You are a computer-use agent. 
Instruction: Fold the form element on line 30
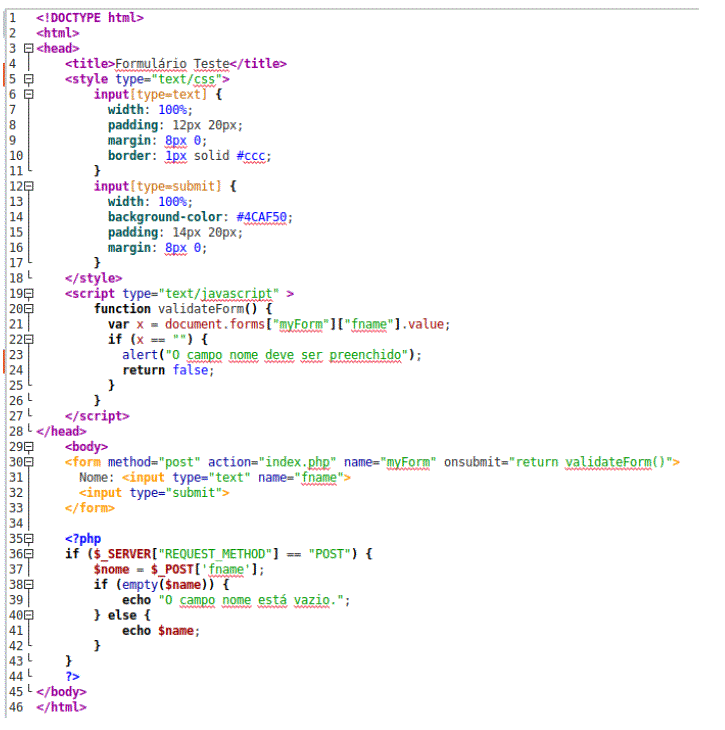[x=28, y=462]
